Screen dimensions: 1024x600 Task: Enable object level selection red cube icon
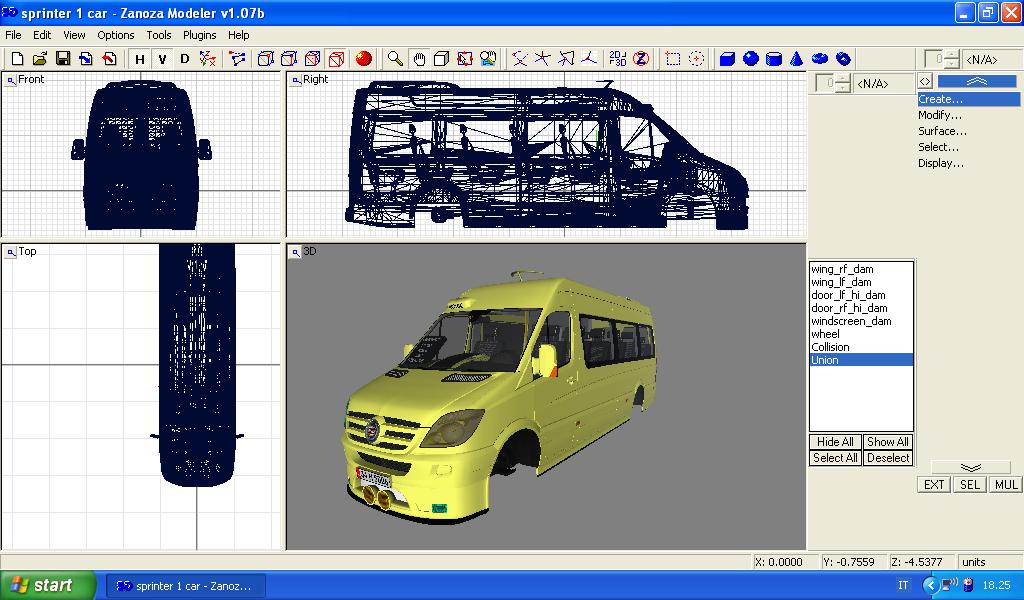(336, 59)
